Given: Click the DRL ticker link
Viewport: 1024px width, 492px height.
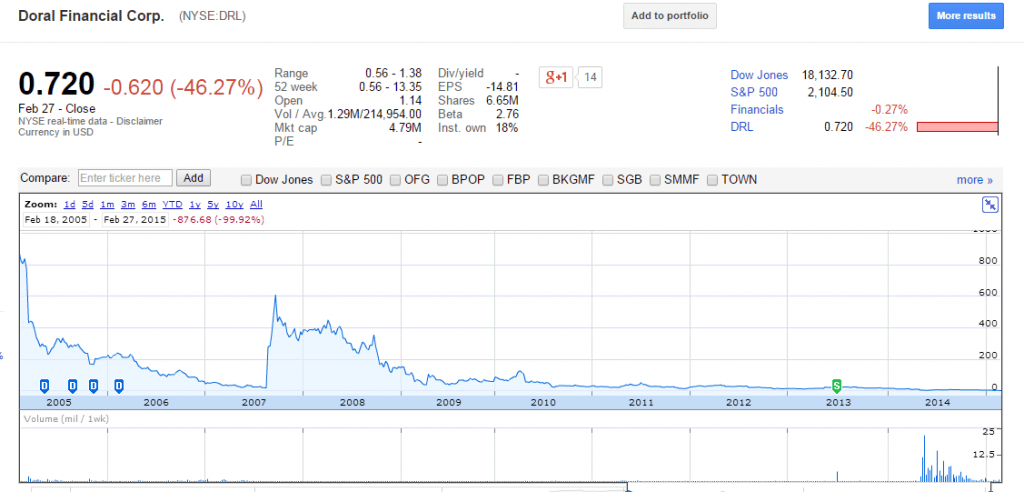Looking at the screenshot, I should (742, 127).
